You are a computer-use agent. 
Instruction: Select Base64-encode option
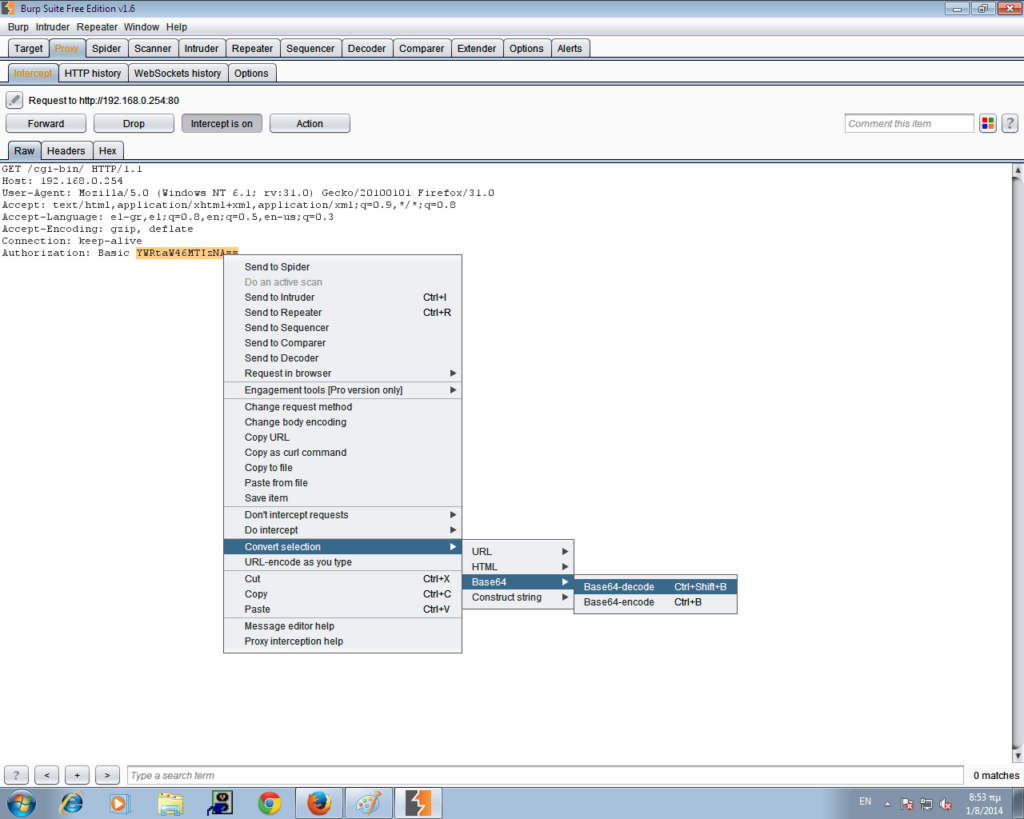point(655,602)
